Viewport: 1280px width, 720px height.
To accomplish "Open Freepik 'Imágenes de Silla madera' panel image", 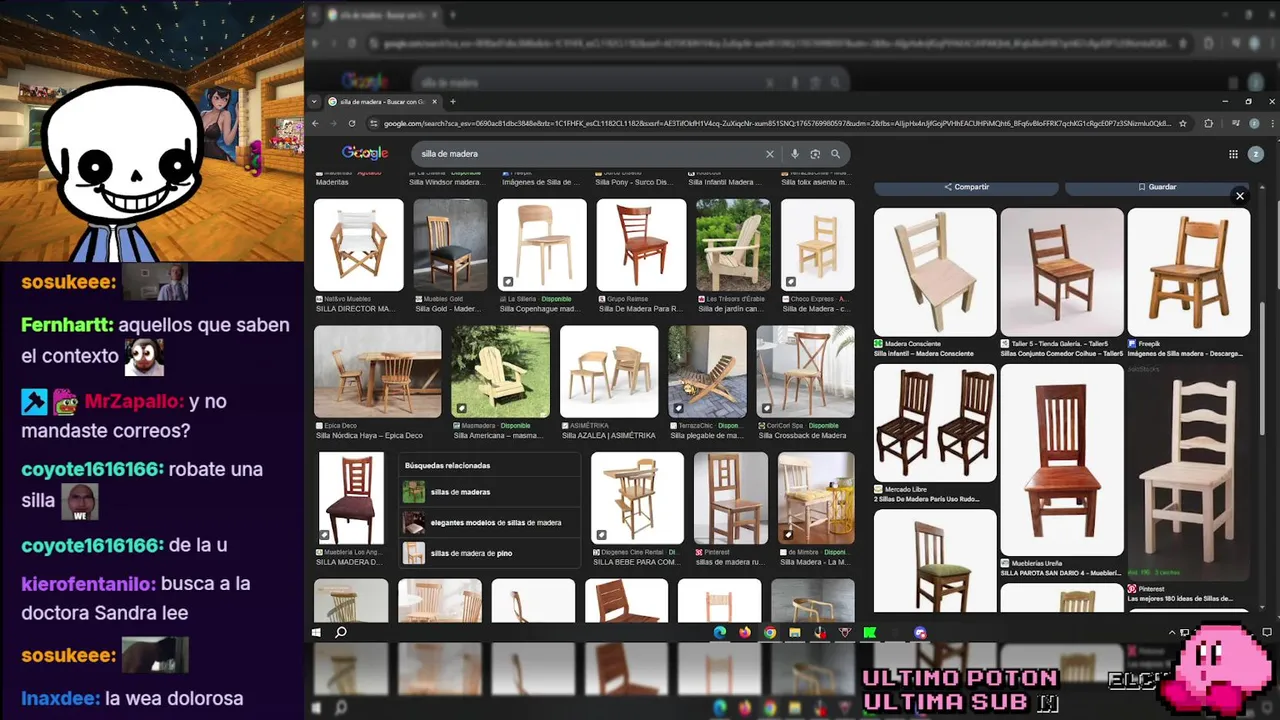I will click(1189, 272).
